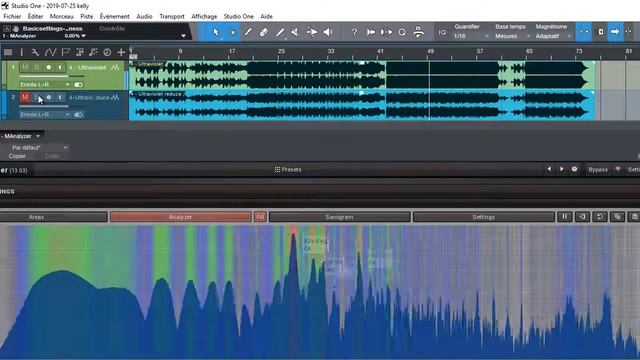640x360 pixels.
Task: Click the Bypass button
Action: 598,169
